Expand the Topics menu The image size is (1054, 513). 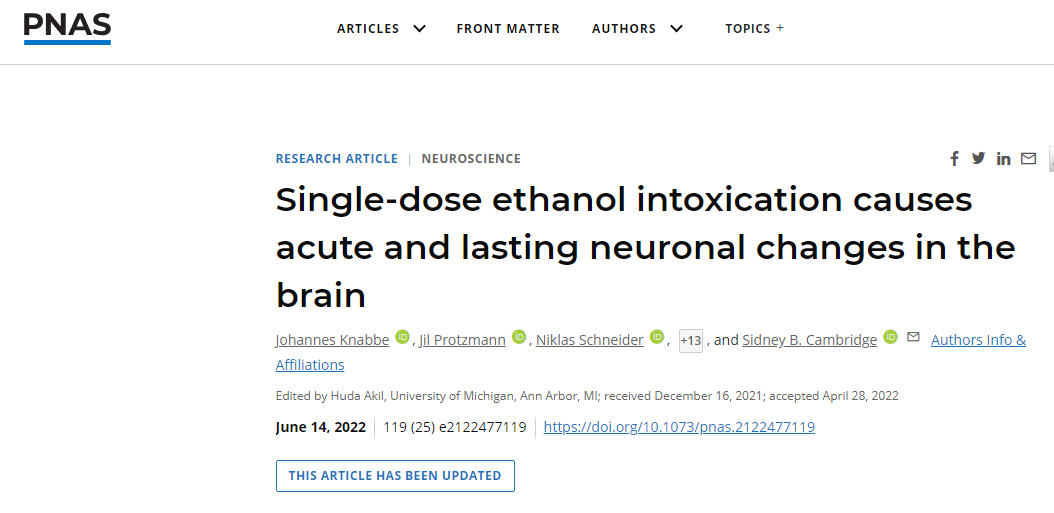(x=754, y=29)
